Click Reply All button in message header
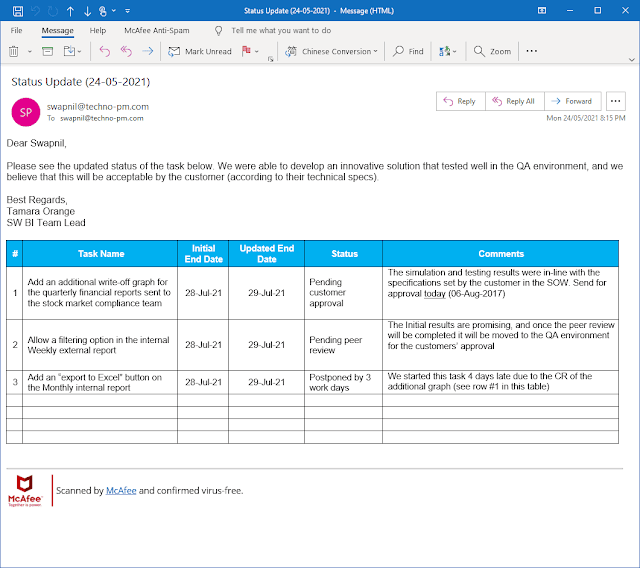Image resolution: width=640 pixels, height=568 pixels. [515, 101]
